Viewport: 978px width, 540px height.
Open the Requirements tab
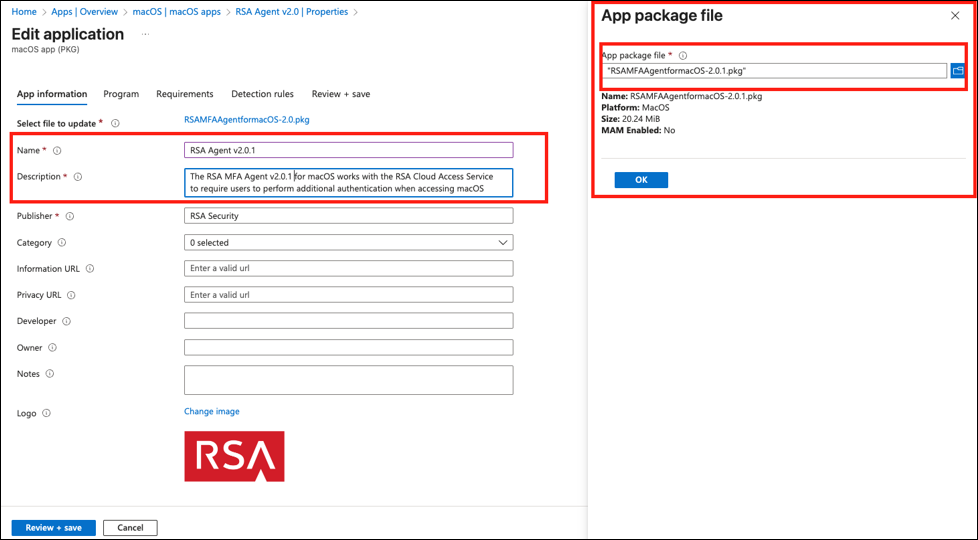[184, 94]
